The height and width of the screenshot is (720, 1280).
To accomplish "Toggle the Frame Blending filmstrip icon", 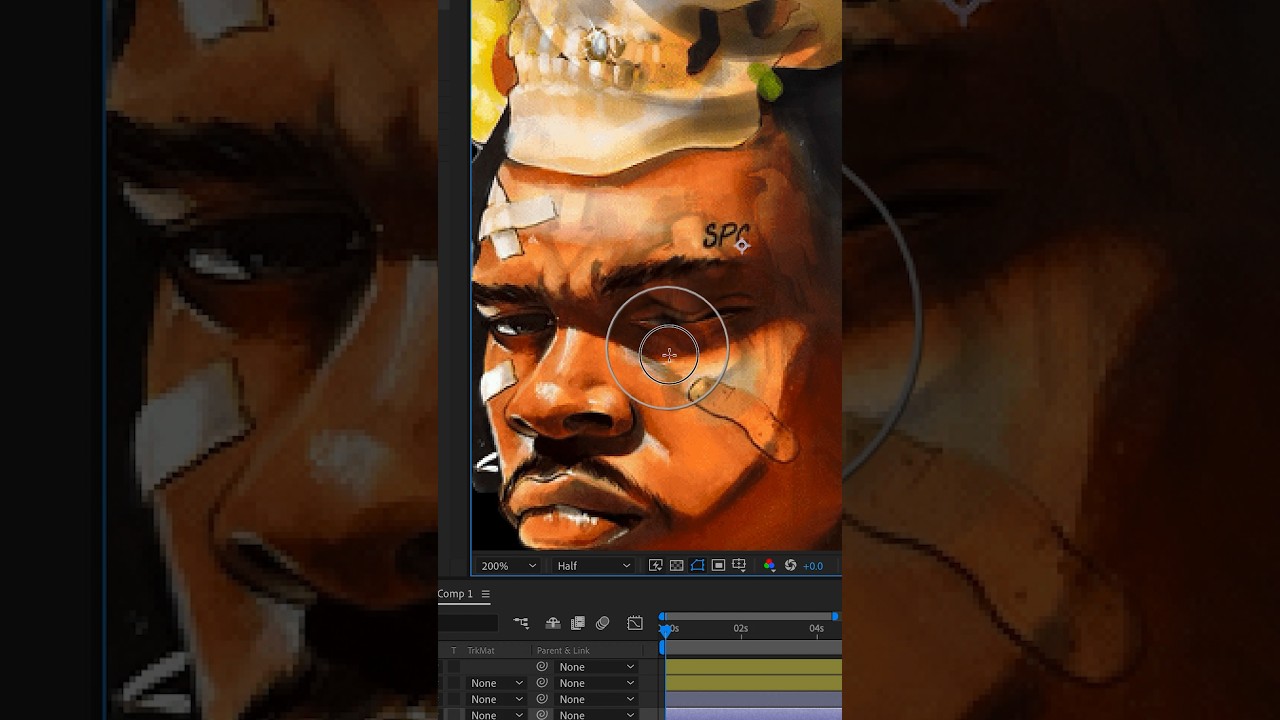I will [577, 623].
